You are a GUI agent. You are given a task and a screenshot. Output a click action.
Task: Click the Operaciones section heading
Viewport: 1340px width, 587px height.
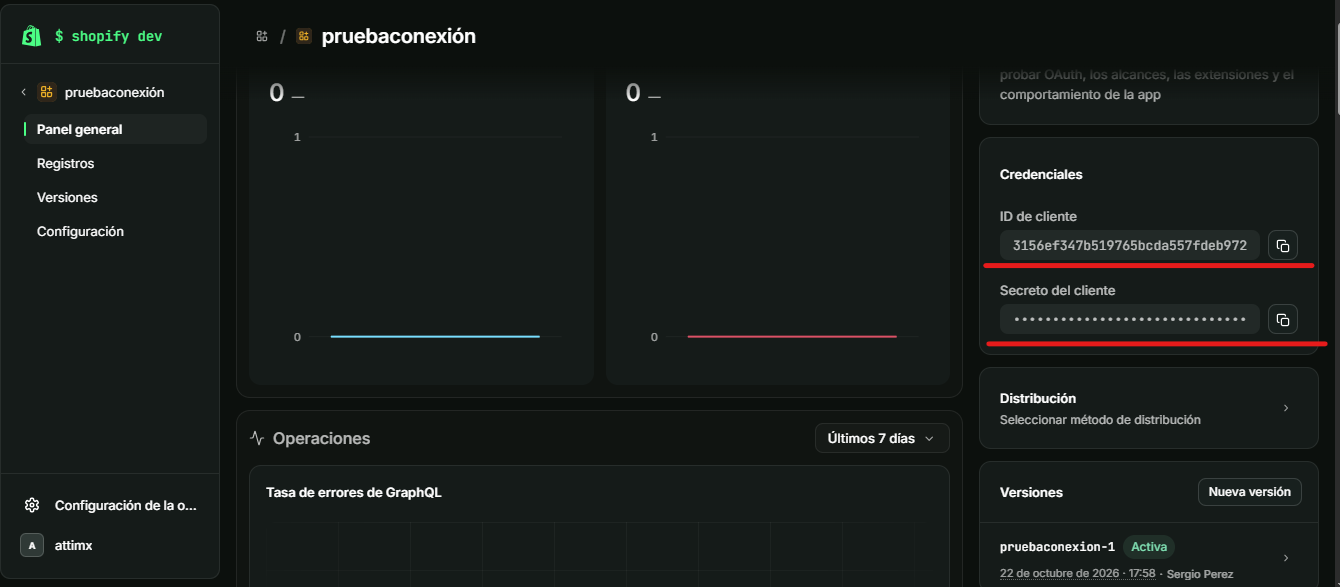[x=321, y=438]
